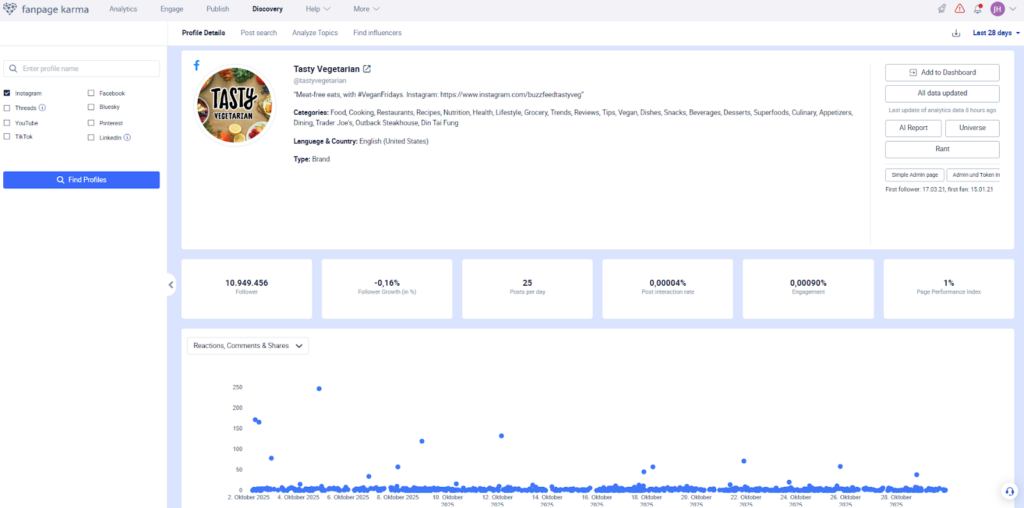
Task: Open the Find influencers tab
Action: [x=377, y=33]
